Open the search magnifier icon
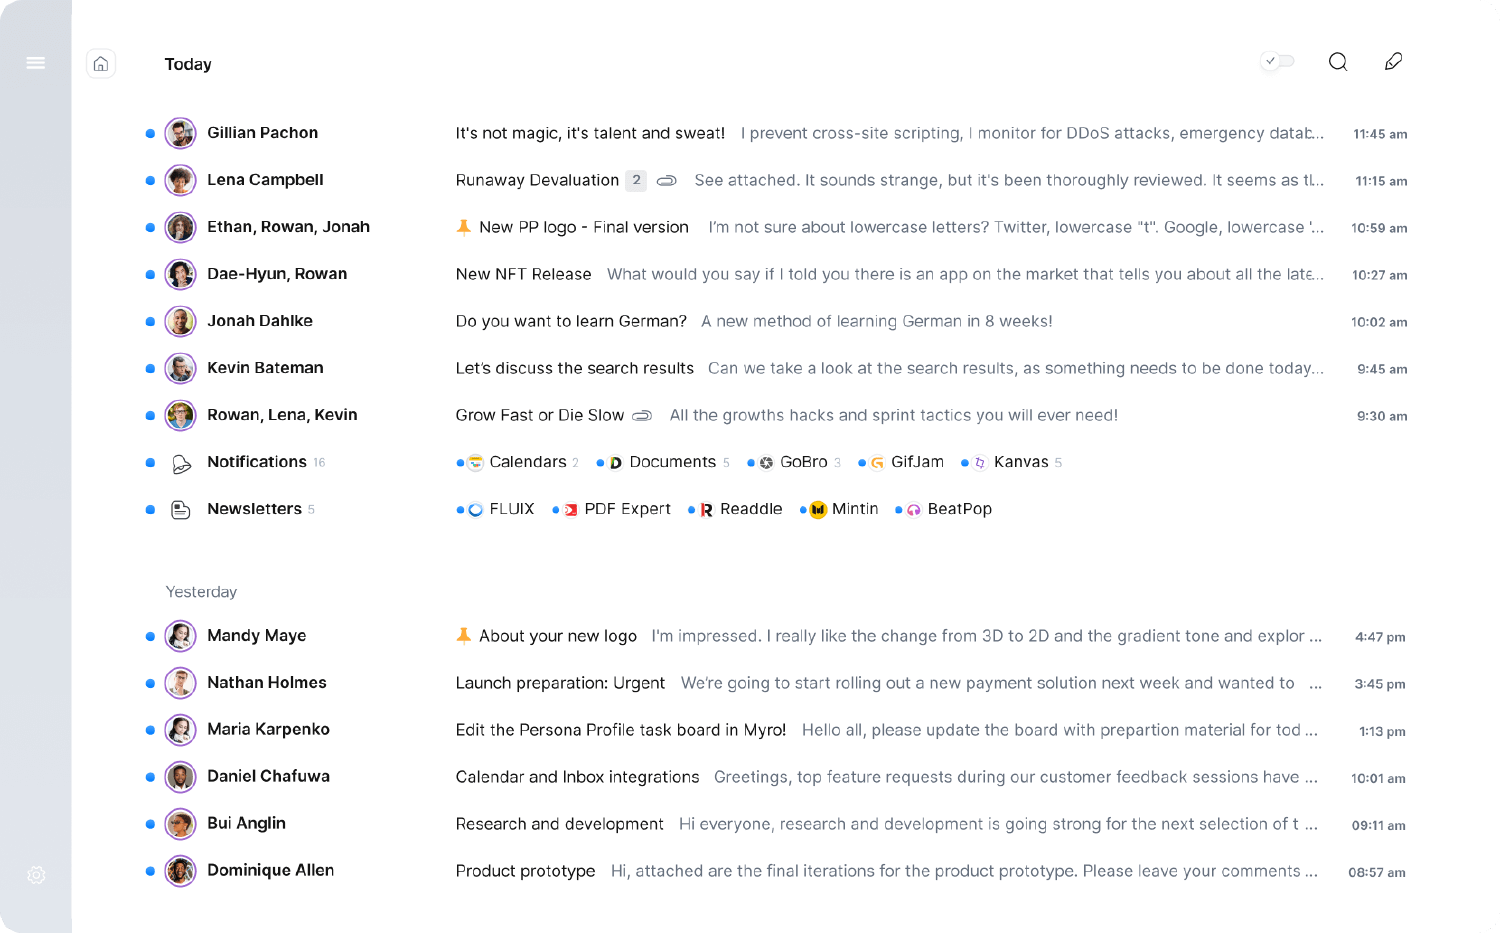The width and height of the screenshot is (1500, 933). [x=1337, y=62]
